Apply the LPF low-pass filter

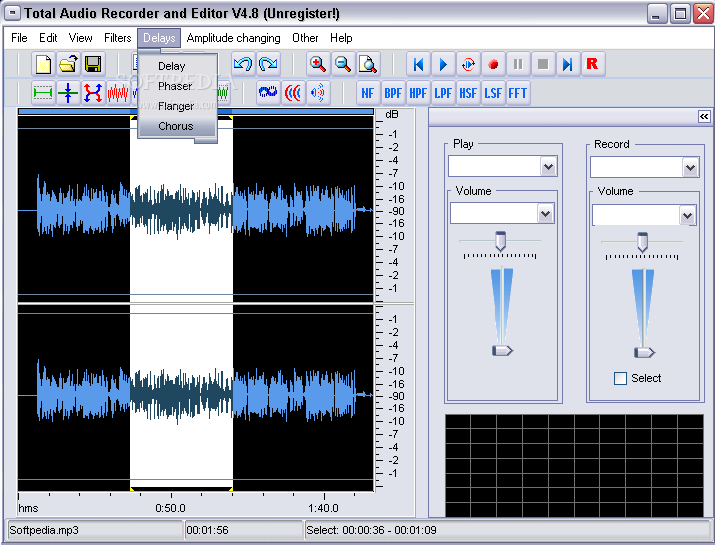443,93
